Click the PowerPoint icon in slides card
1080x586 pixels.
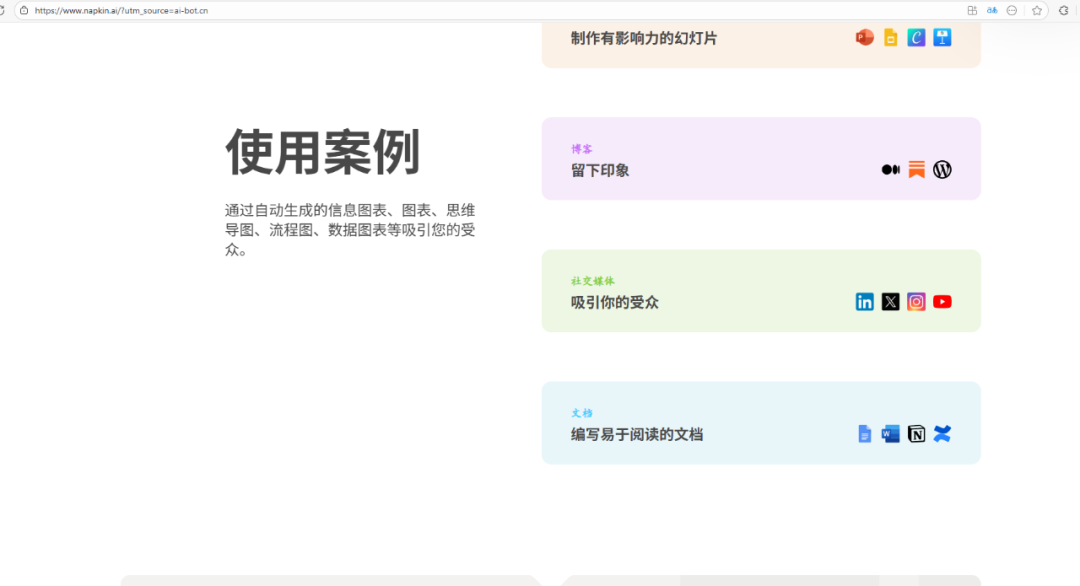click(864, 38)
